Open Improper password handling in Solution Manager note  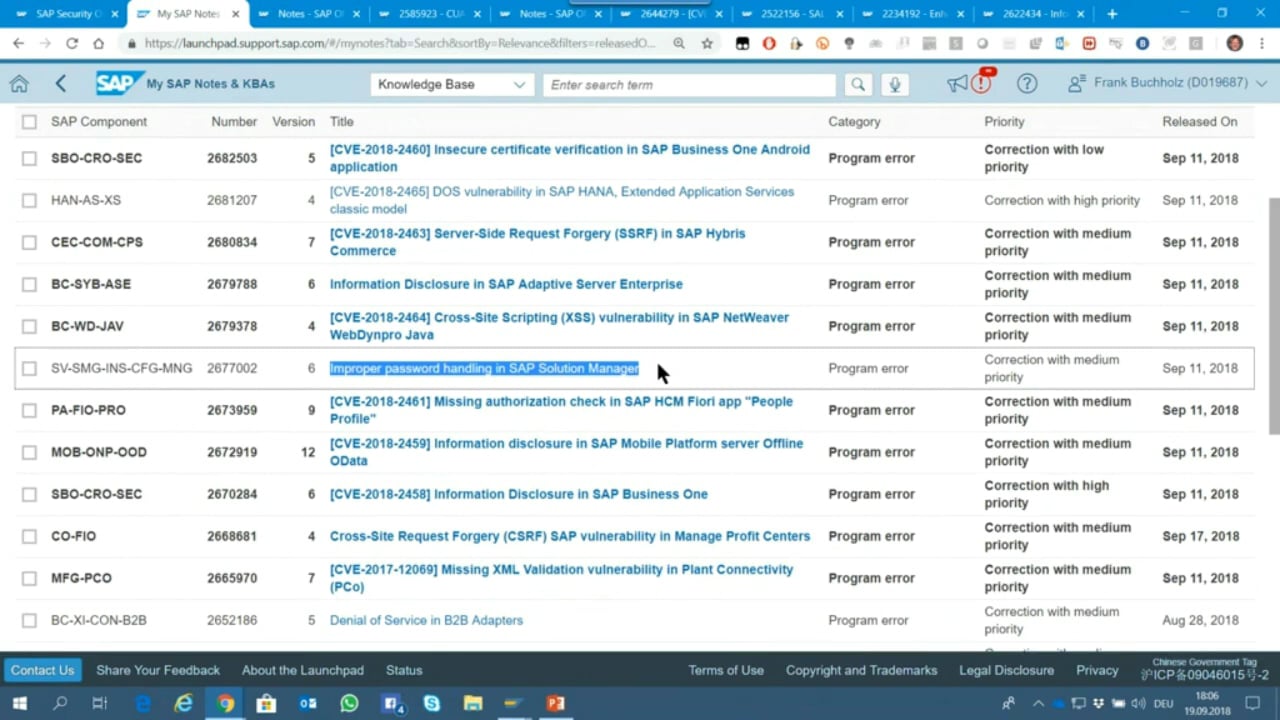point(484,368)
